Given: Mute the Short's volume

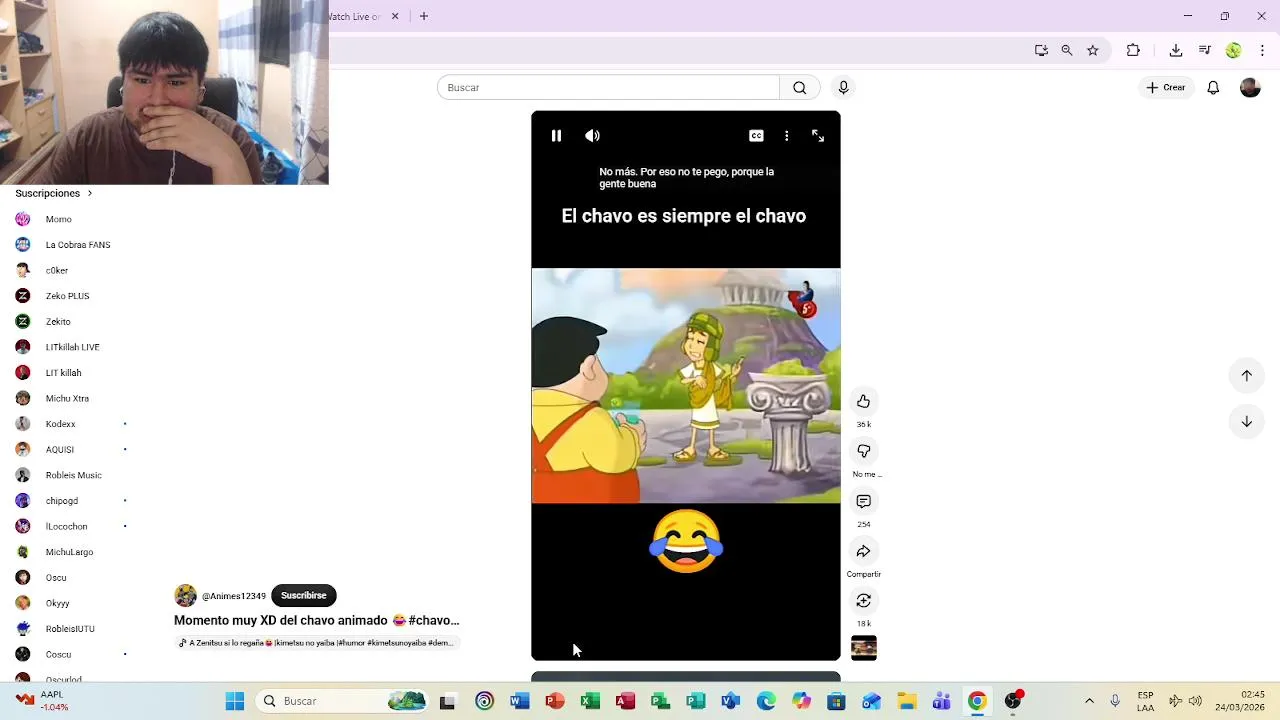Looking at the screenshot, I should (x=592, y=136).
